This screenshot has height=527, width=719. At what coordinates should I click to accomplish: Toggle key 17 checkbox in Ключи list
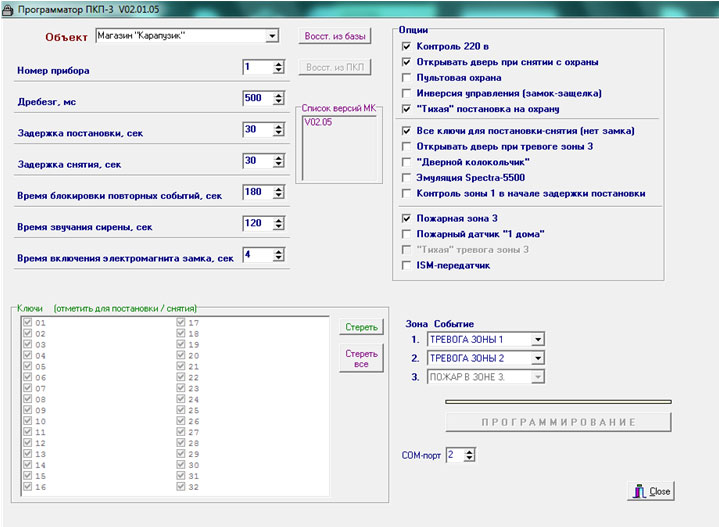click(x=181, y=322)
